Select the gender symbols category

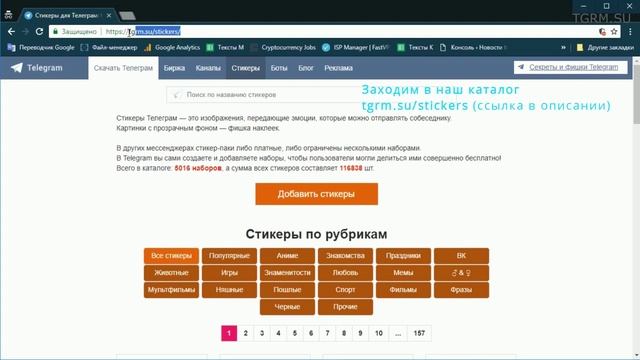461,273
